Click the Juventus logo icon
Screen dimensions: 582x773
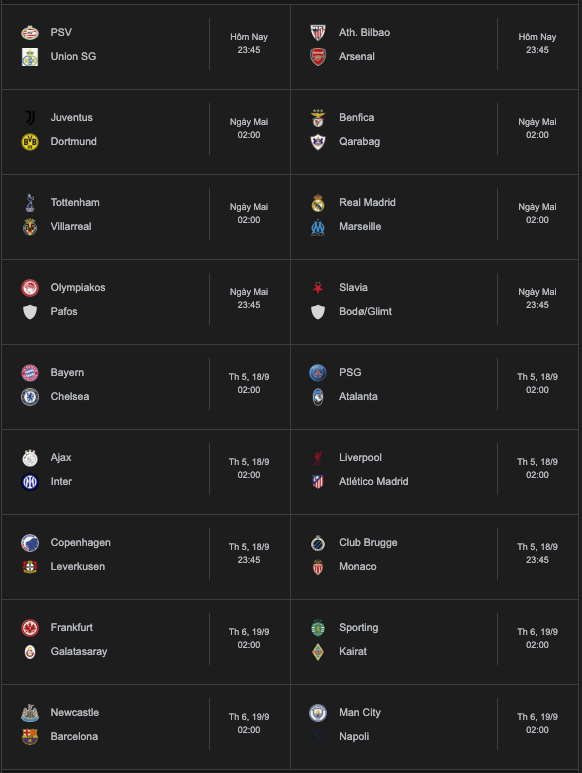point(30,118)
